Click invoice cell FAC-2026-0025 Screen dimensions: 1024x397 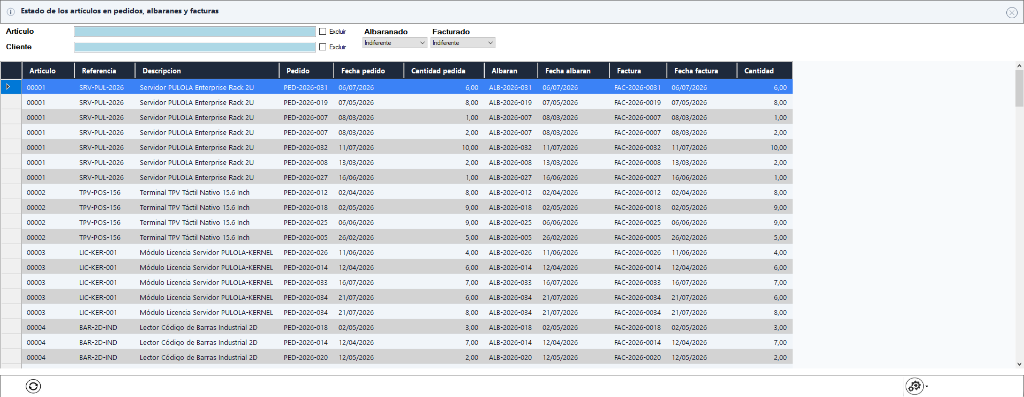(x=638, y=222)
